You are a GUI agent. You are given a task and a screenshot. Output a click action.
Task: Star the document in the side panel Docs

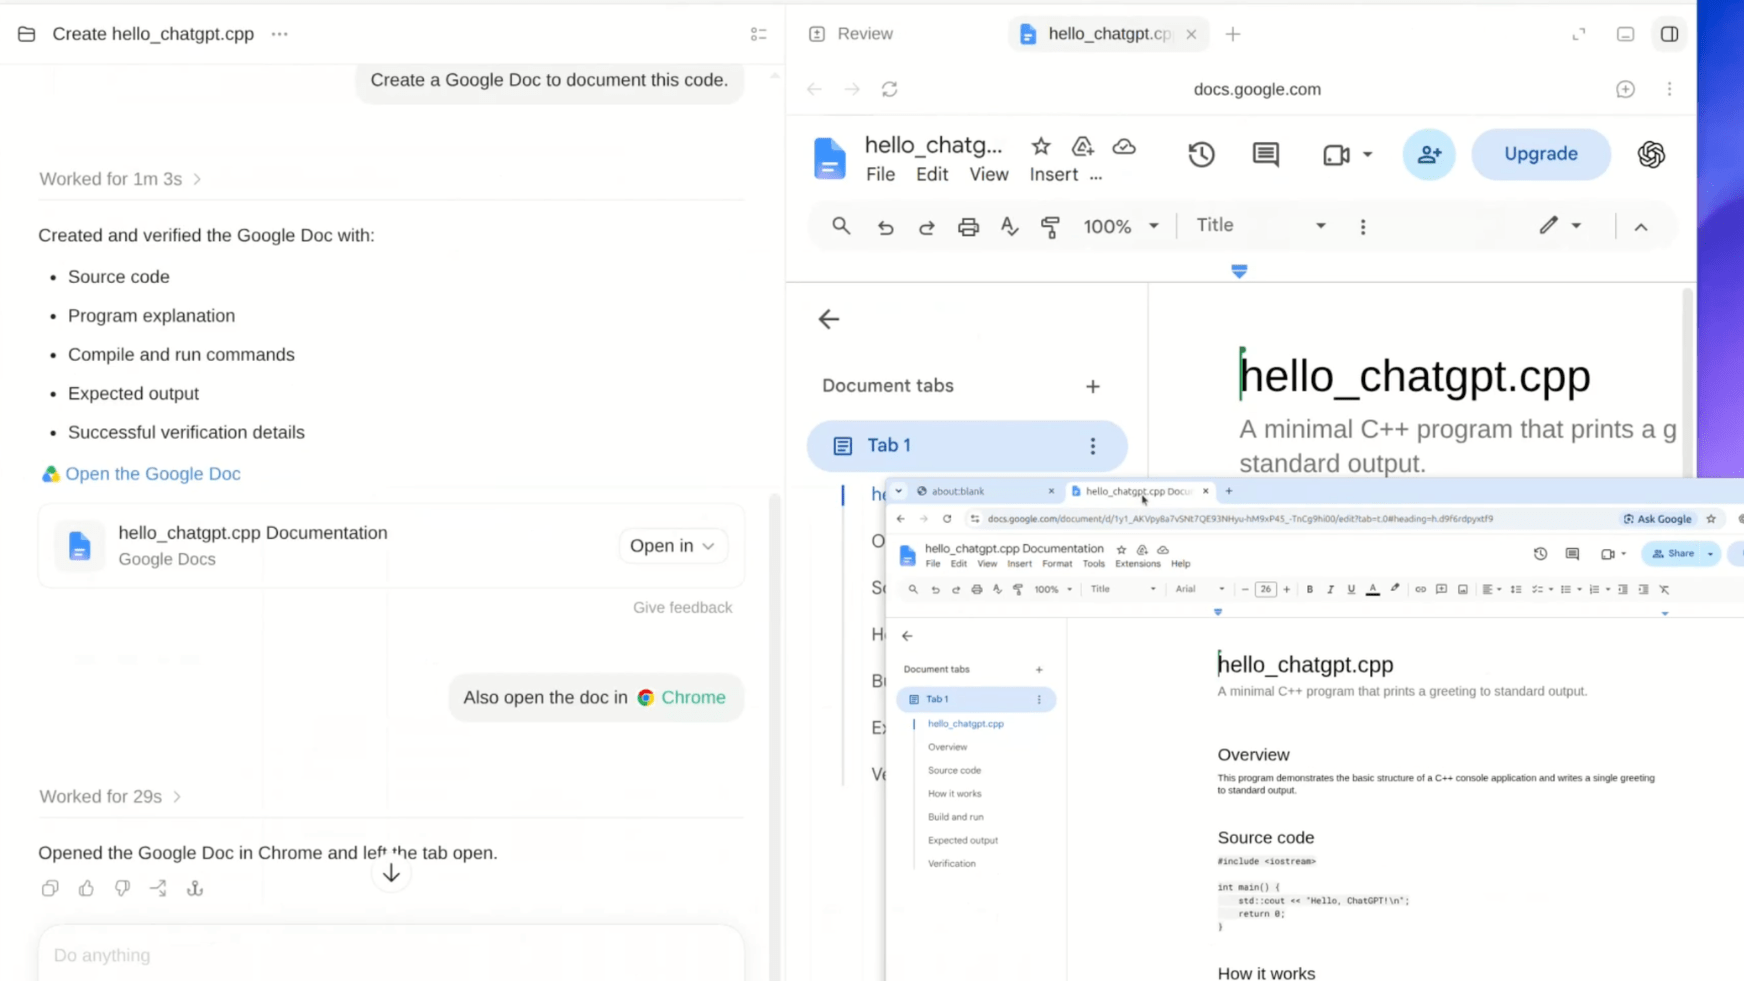pyautogui.click(x=1041, y=146)
